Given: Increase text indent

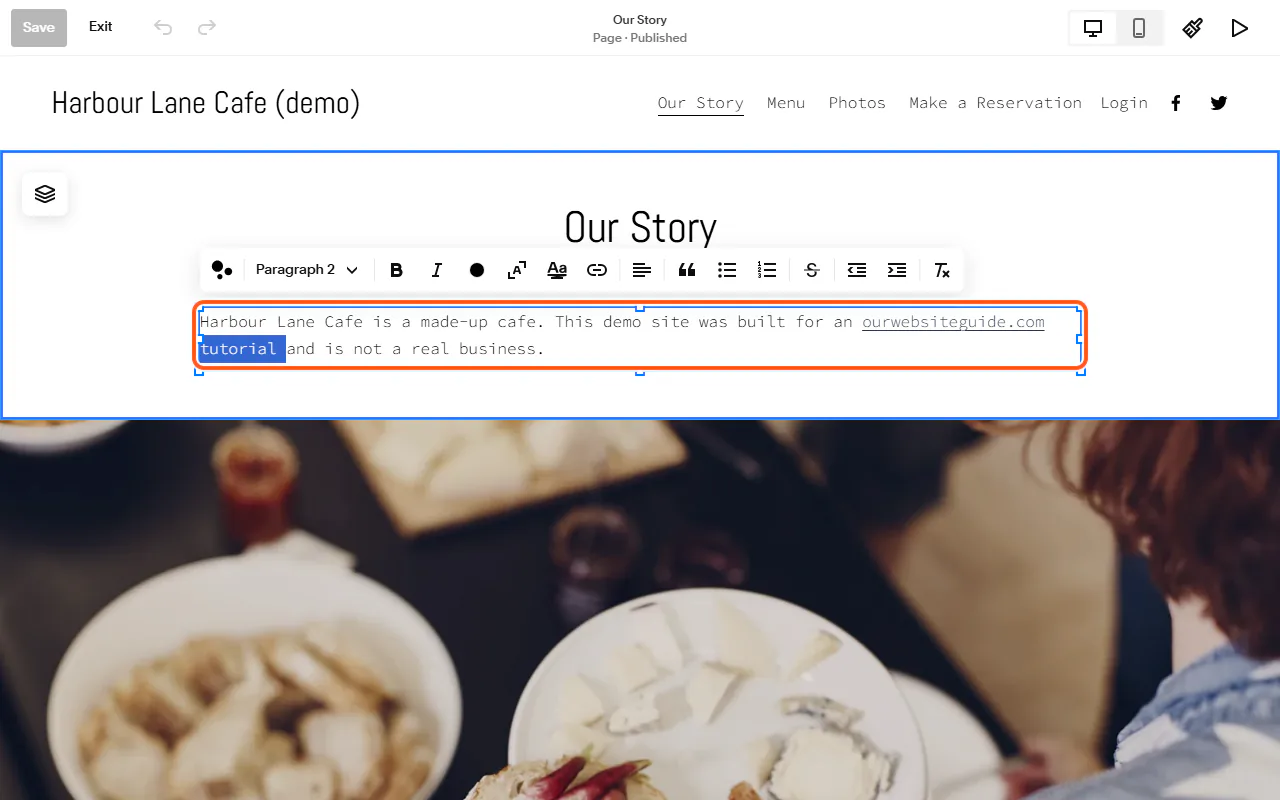Looking at the screenshot, I should [897, 270].
